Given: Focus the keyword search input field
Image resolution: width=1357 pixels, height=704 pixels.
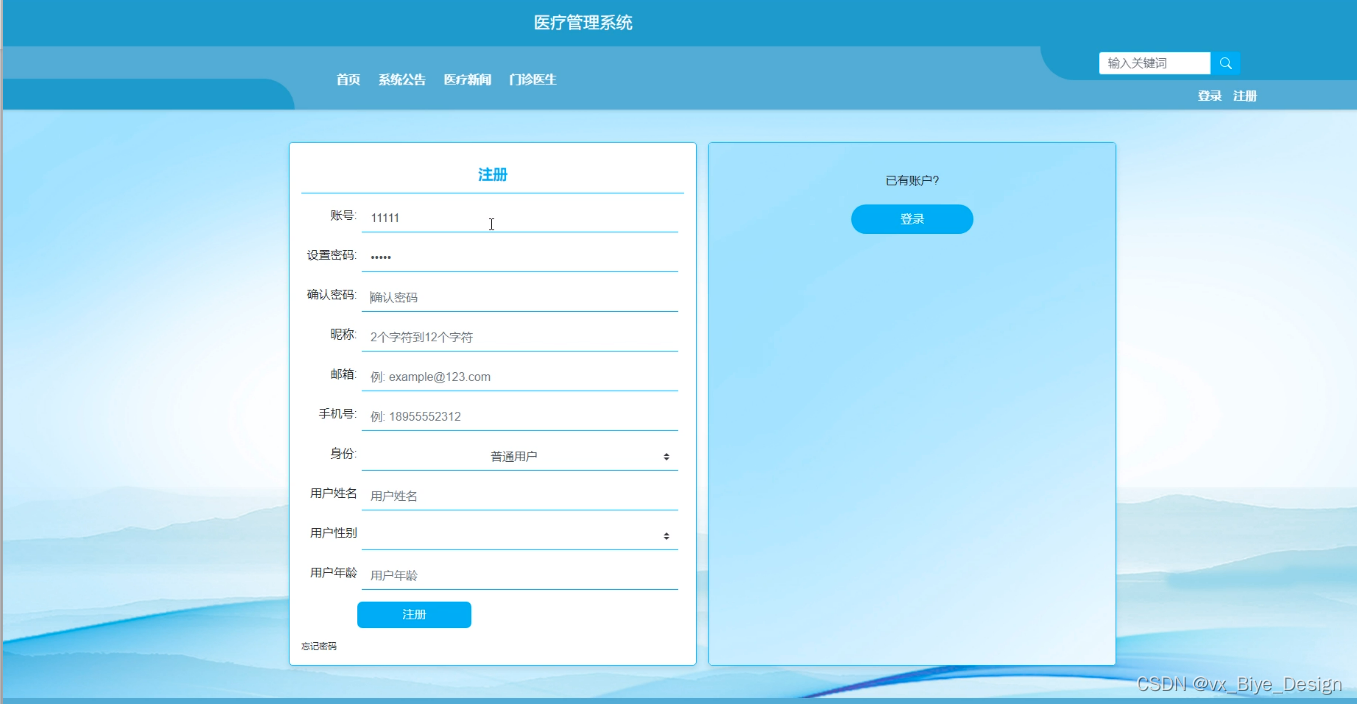Looking at the screenshot, I should click(1155, 63).
